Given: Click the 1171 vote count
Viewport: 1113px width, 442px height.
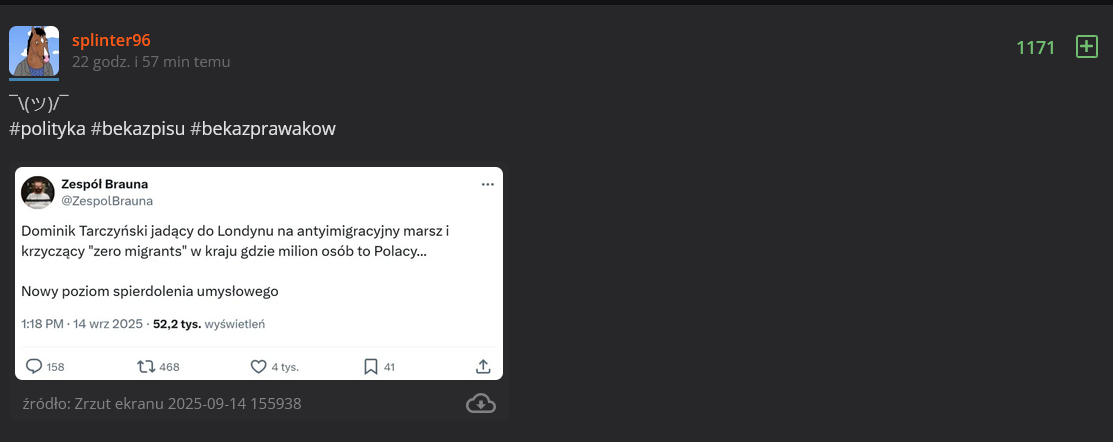Looking at the screenshot, I should pyautogui.click(x=1036, y=48).
